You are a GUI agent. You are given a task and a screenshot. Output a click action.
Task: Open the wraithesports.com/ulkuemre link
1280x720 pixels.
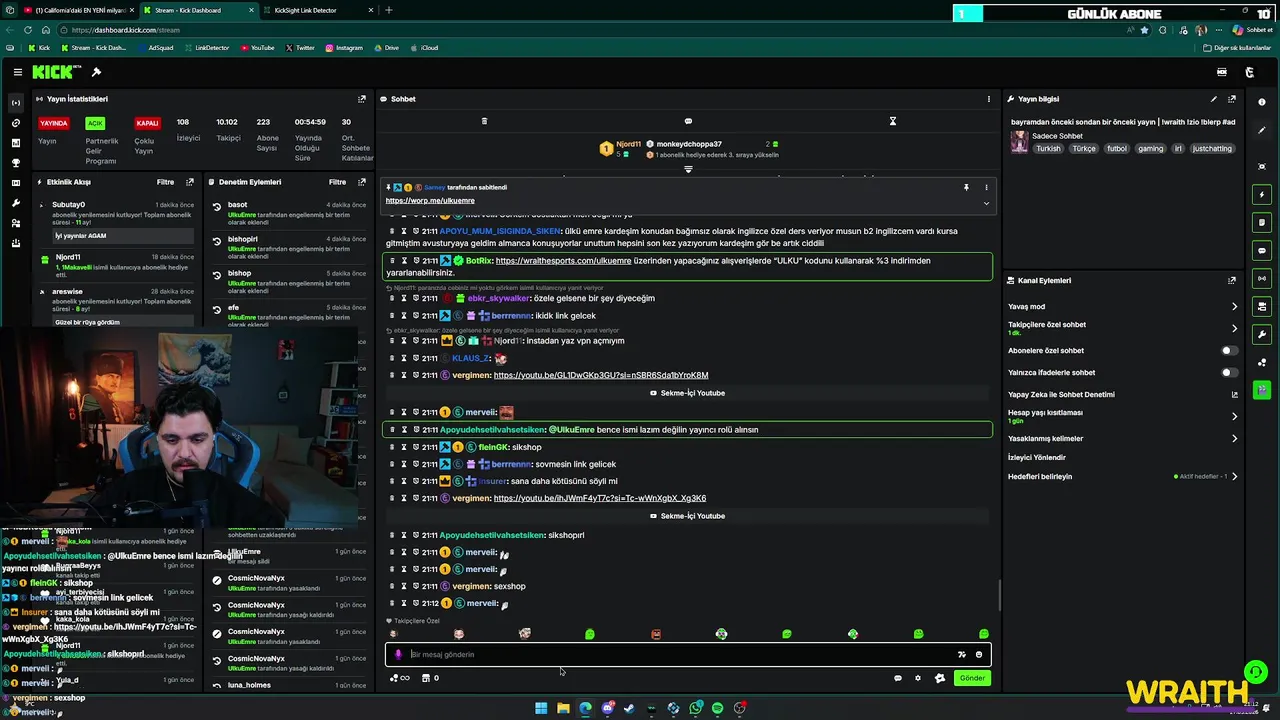563,261
